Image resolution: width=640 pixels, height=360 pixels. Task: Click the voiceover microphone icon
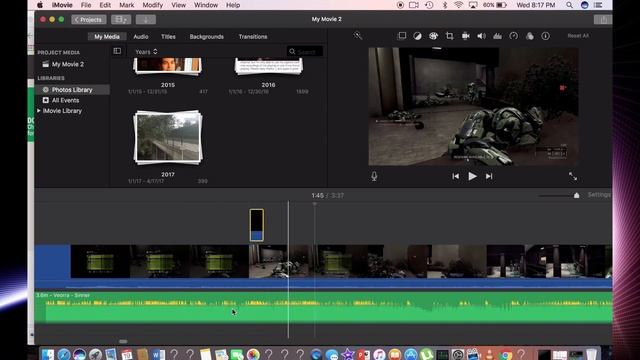pos(374,176)
